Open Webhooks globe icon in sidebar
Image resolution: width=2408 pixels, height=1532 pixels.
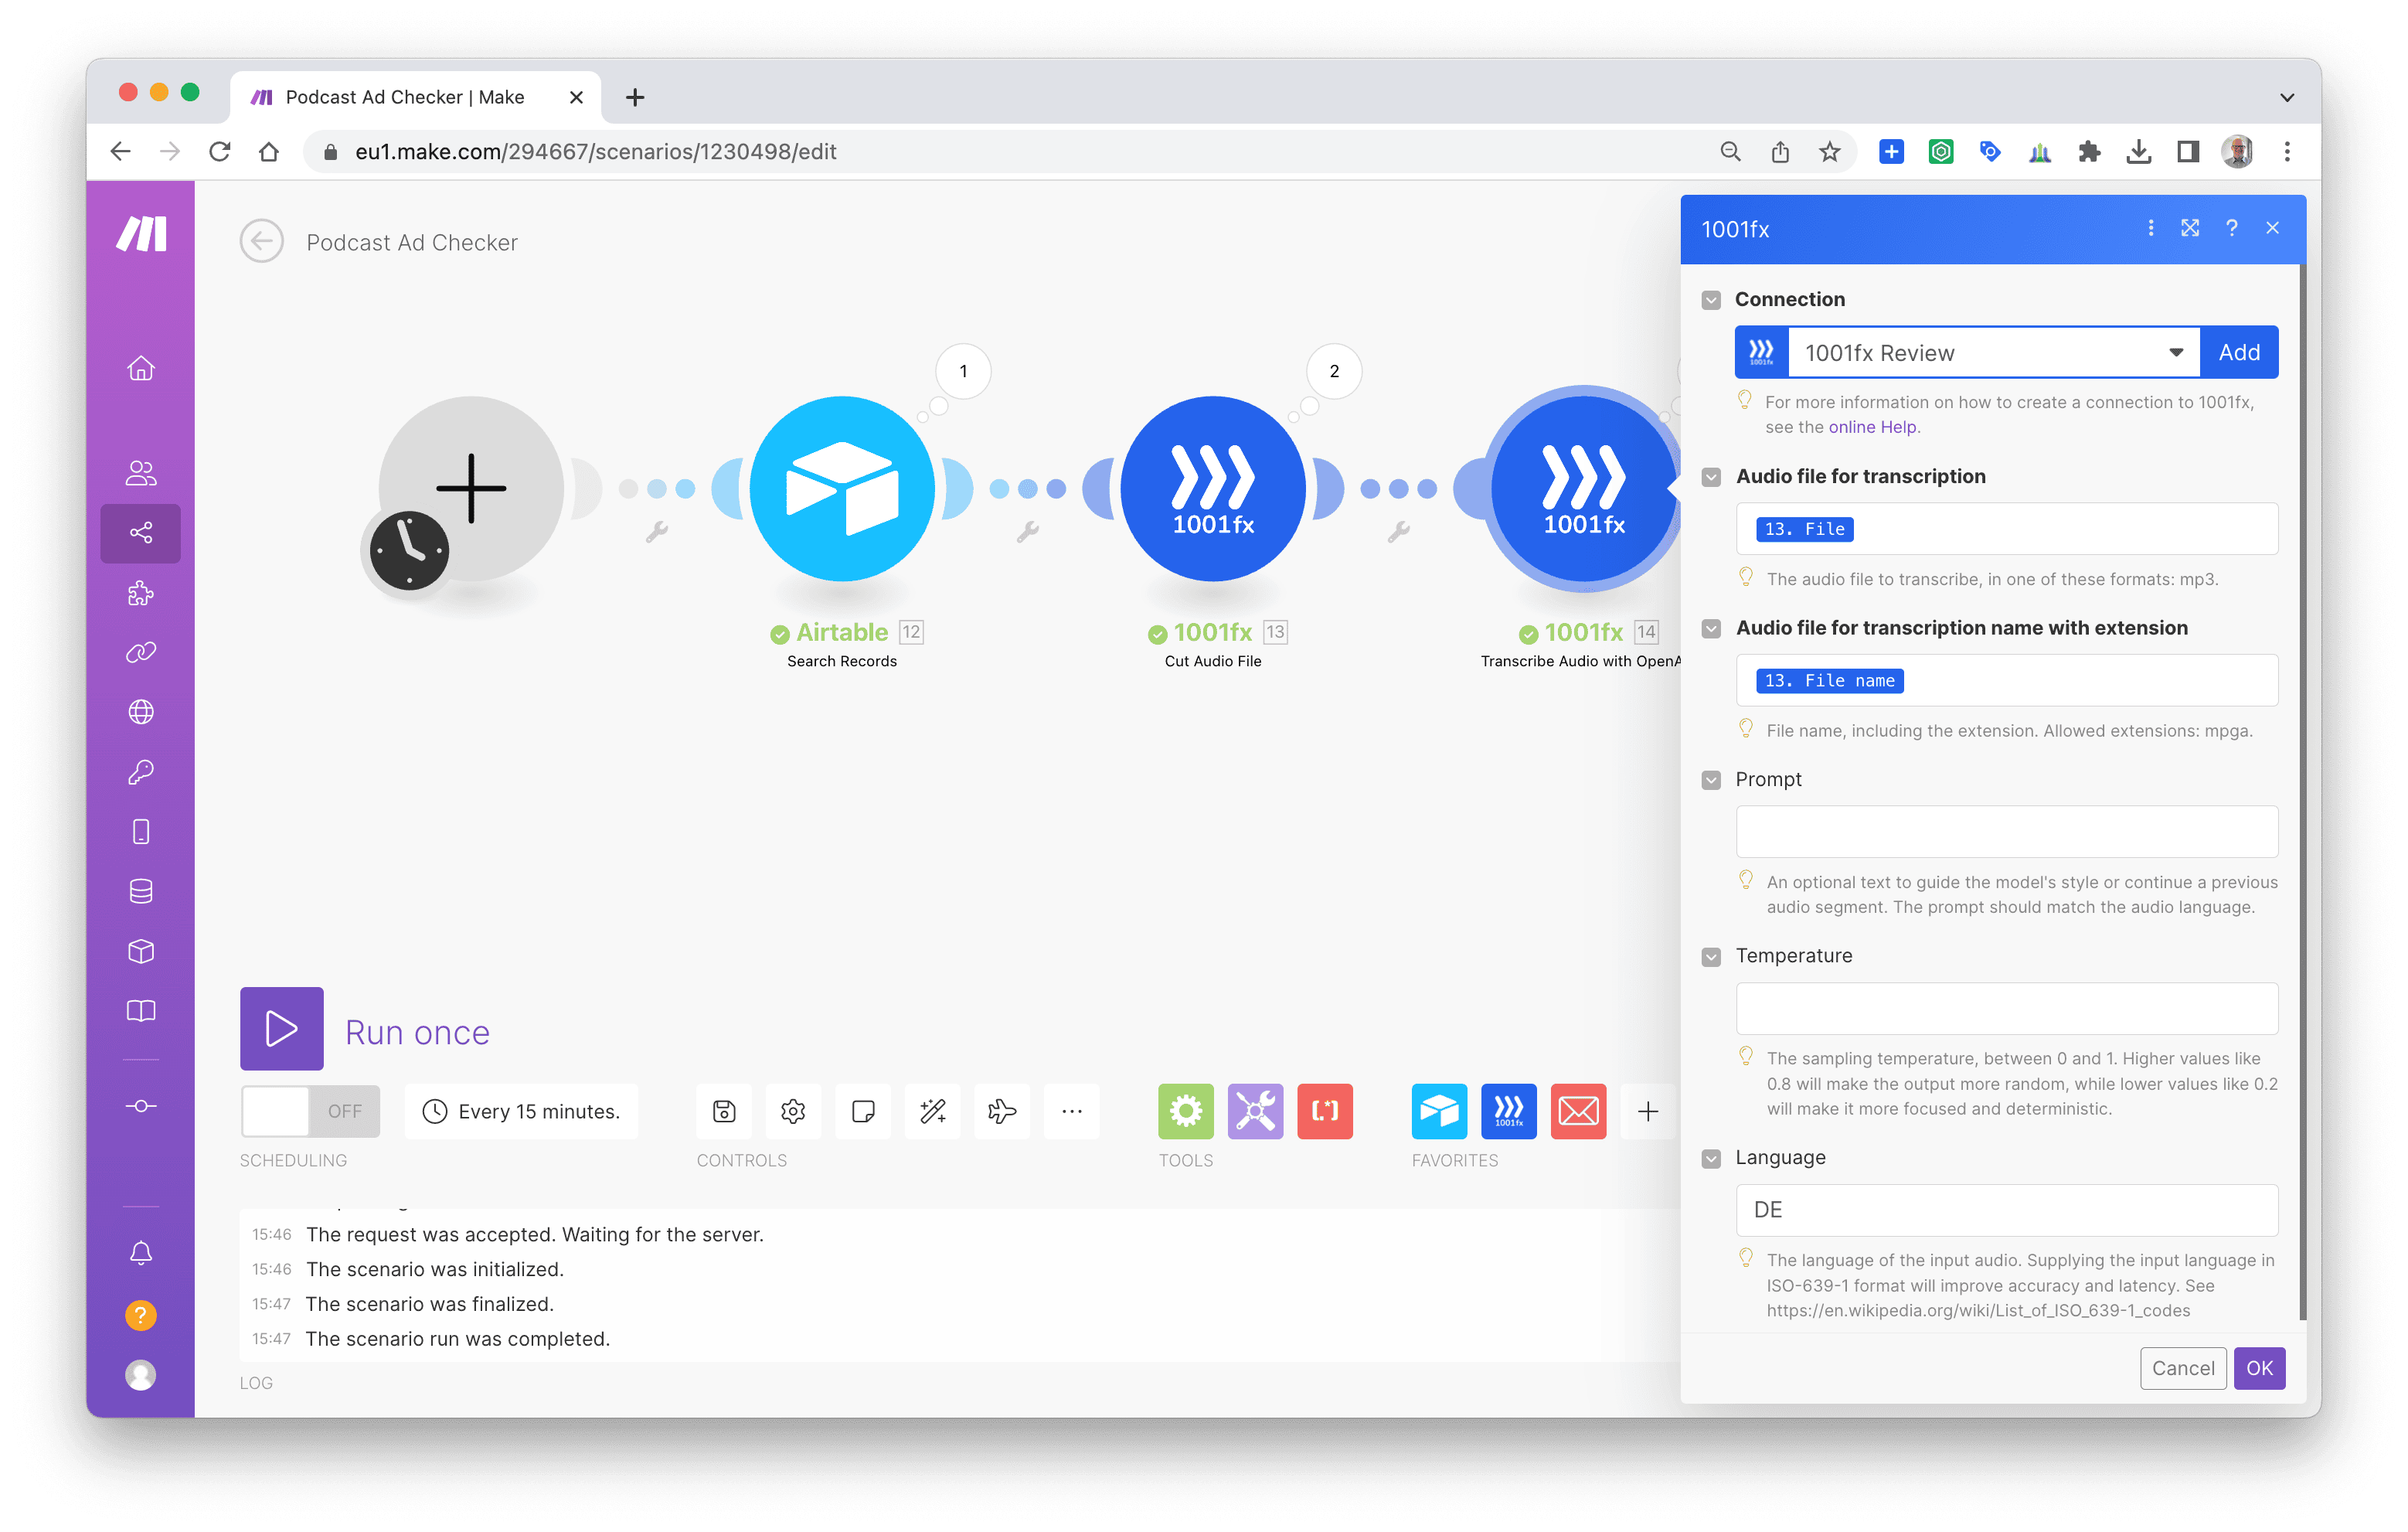tap(141, 712)
